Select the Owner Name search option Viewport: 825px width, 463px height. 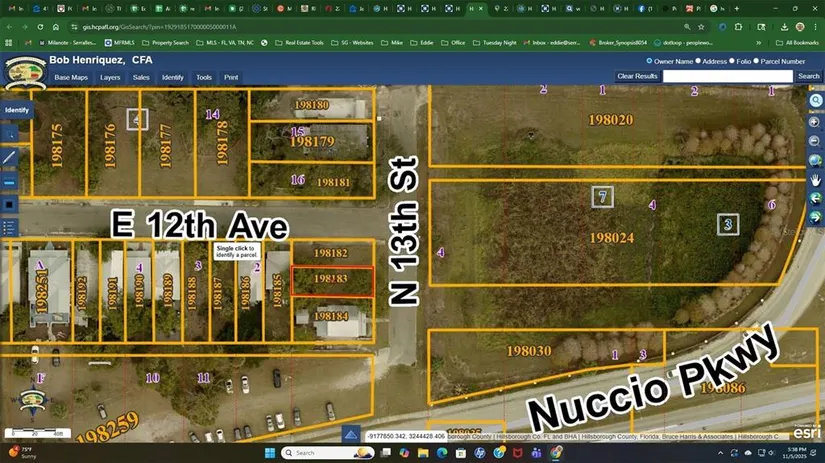coord(649,61)
